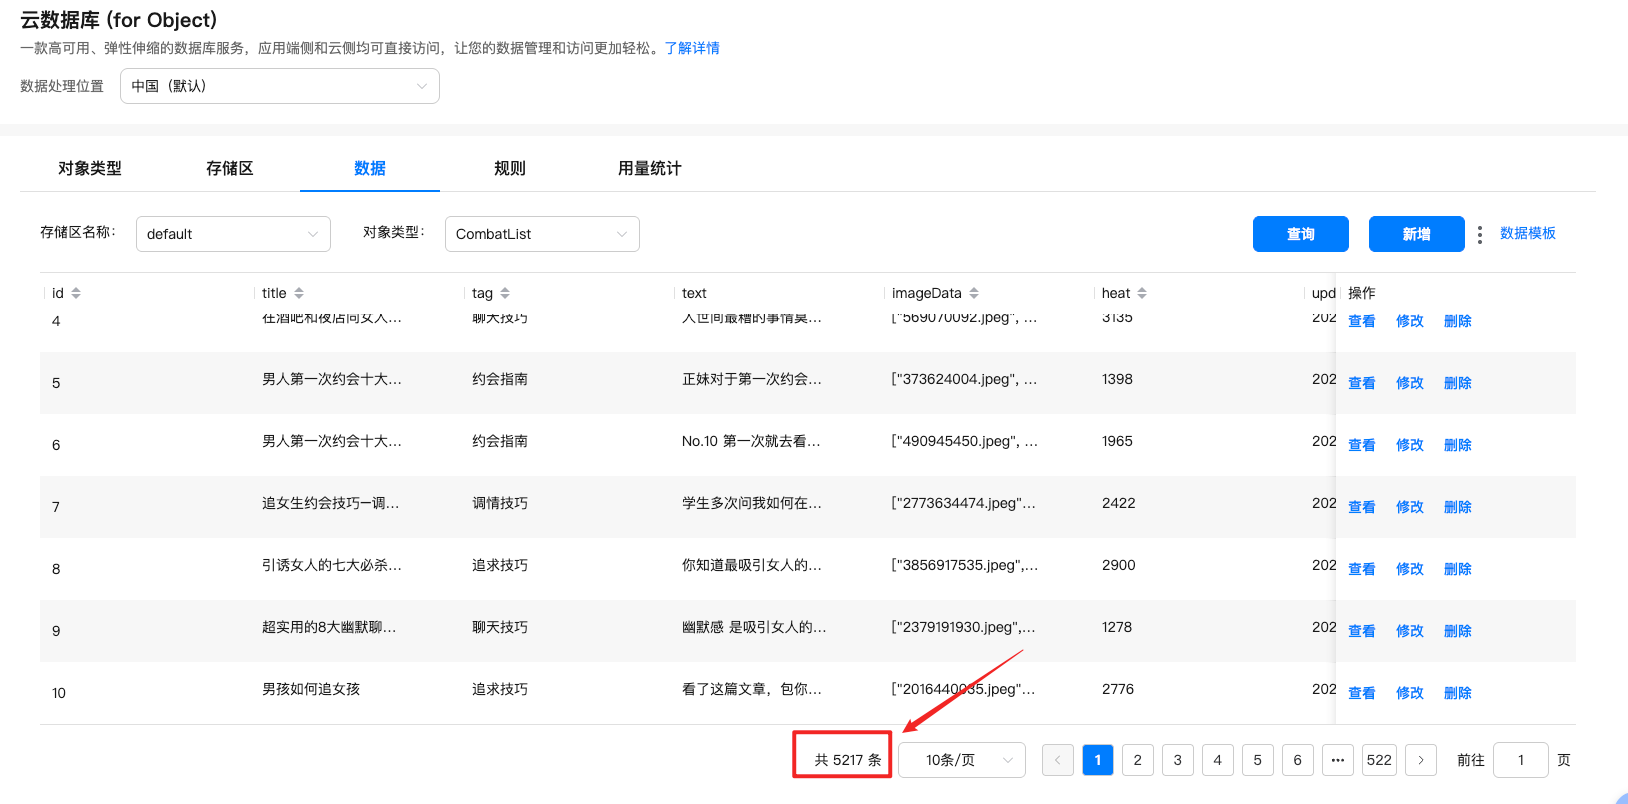Go to previous page arrow

click(x=1058, y=760)
